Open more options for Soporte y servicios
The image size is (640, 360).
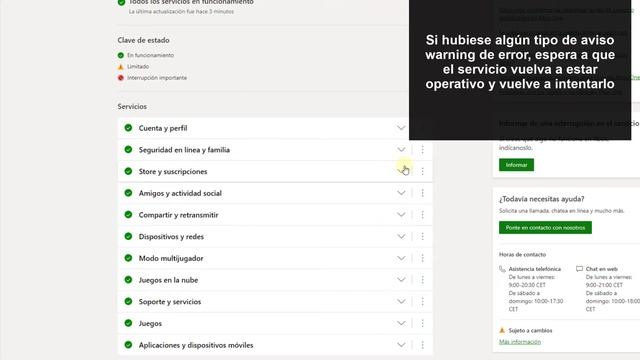tap(422, 302)
